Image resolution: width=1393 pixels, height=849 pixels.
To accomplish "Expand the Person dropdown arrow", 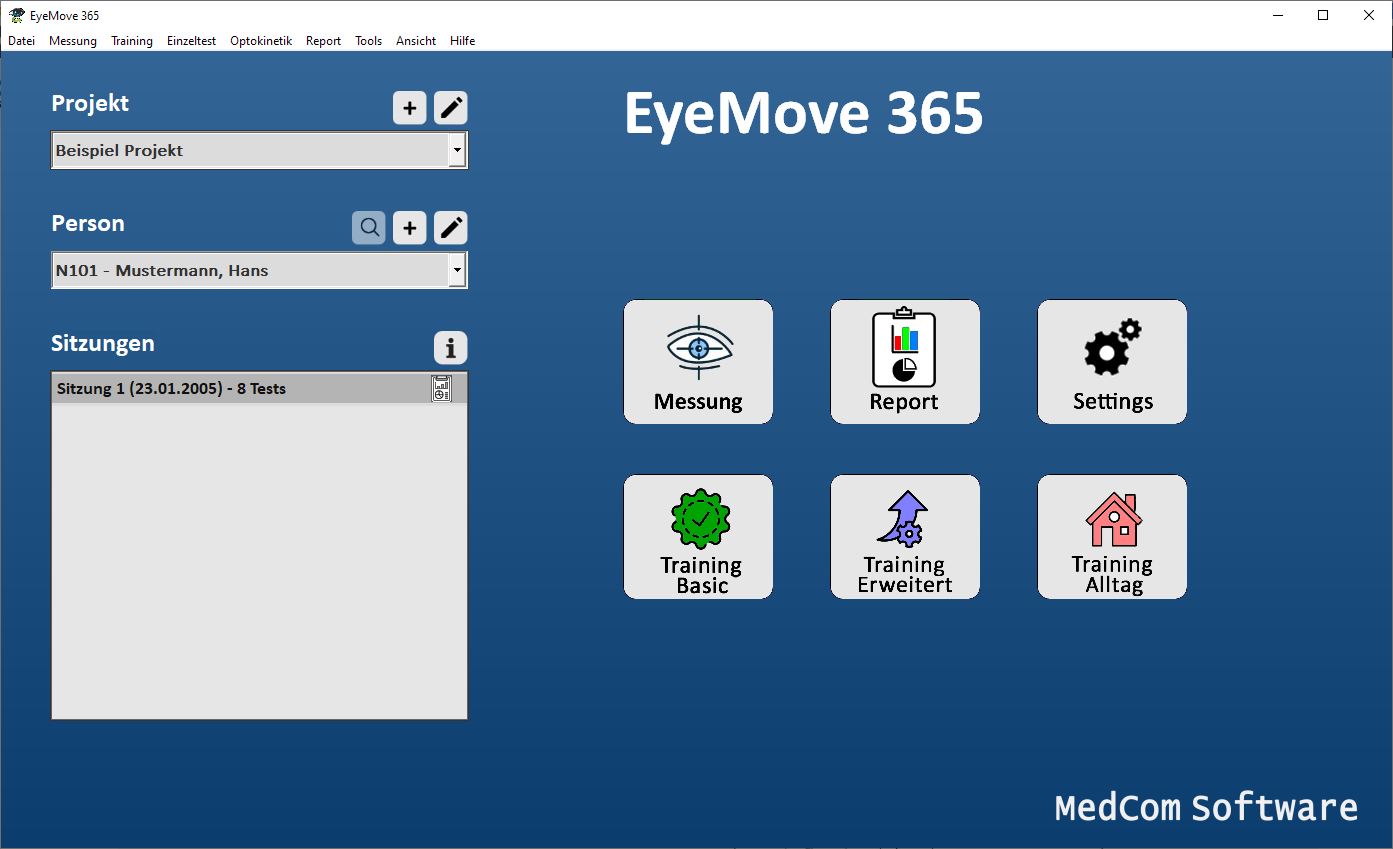I will [x=457, y=271].
